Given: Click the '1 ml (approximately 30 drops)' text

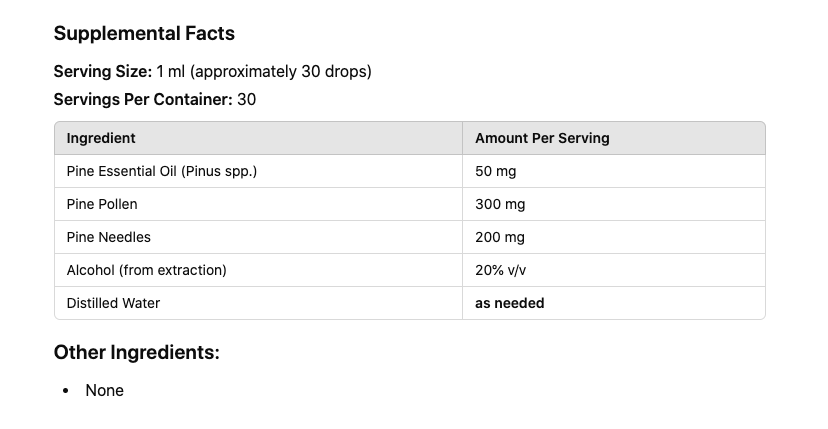Looking at the screenshot, I should 265,72.
